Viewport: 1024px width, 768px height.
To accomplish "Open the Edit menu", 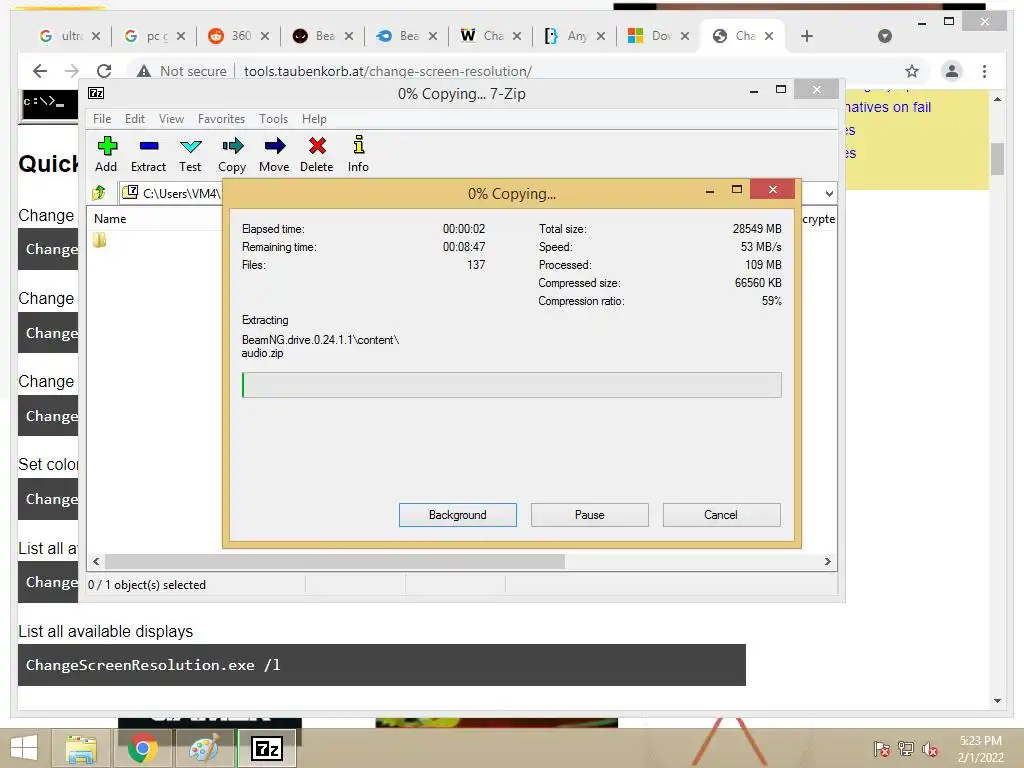I will coord(135,119).
